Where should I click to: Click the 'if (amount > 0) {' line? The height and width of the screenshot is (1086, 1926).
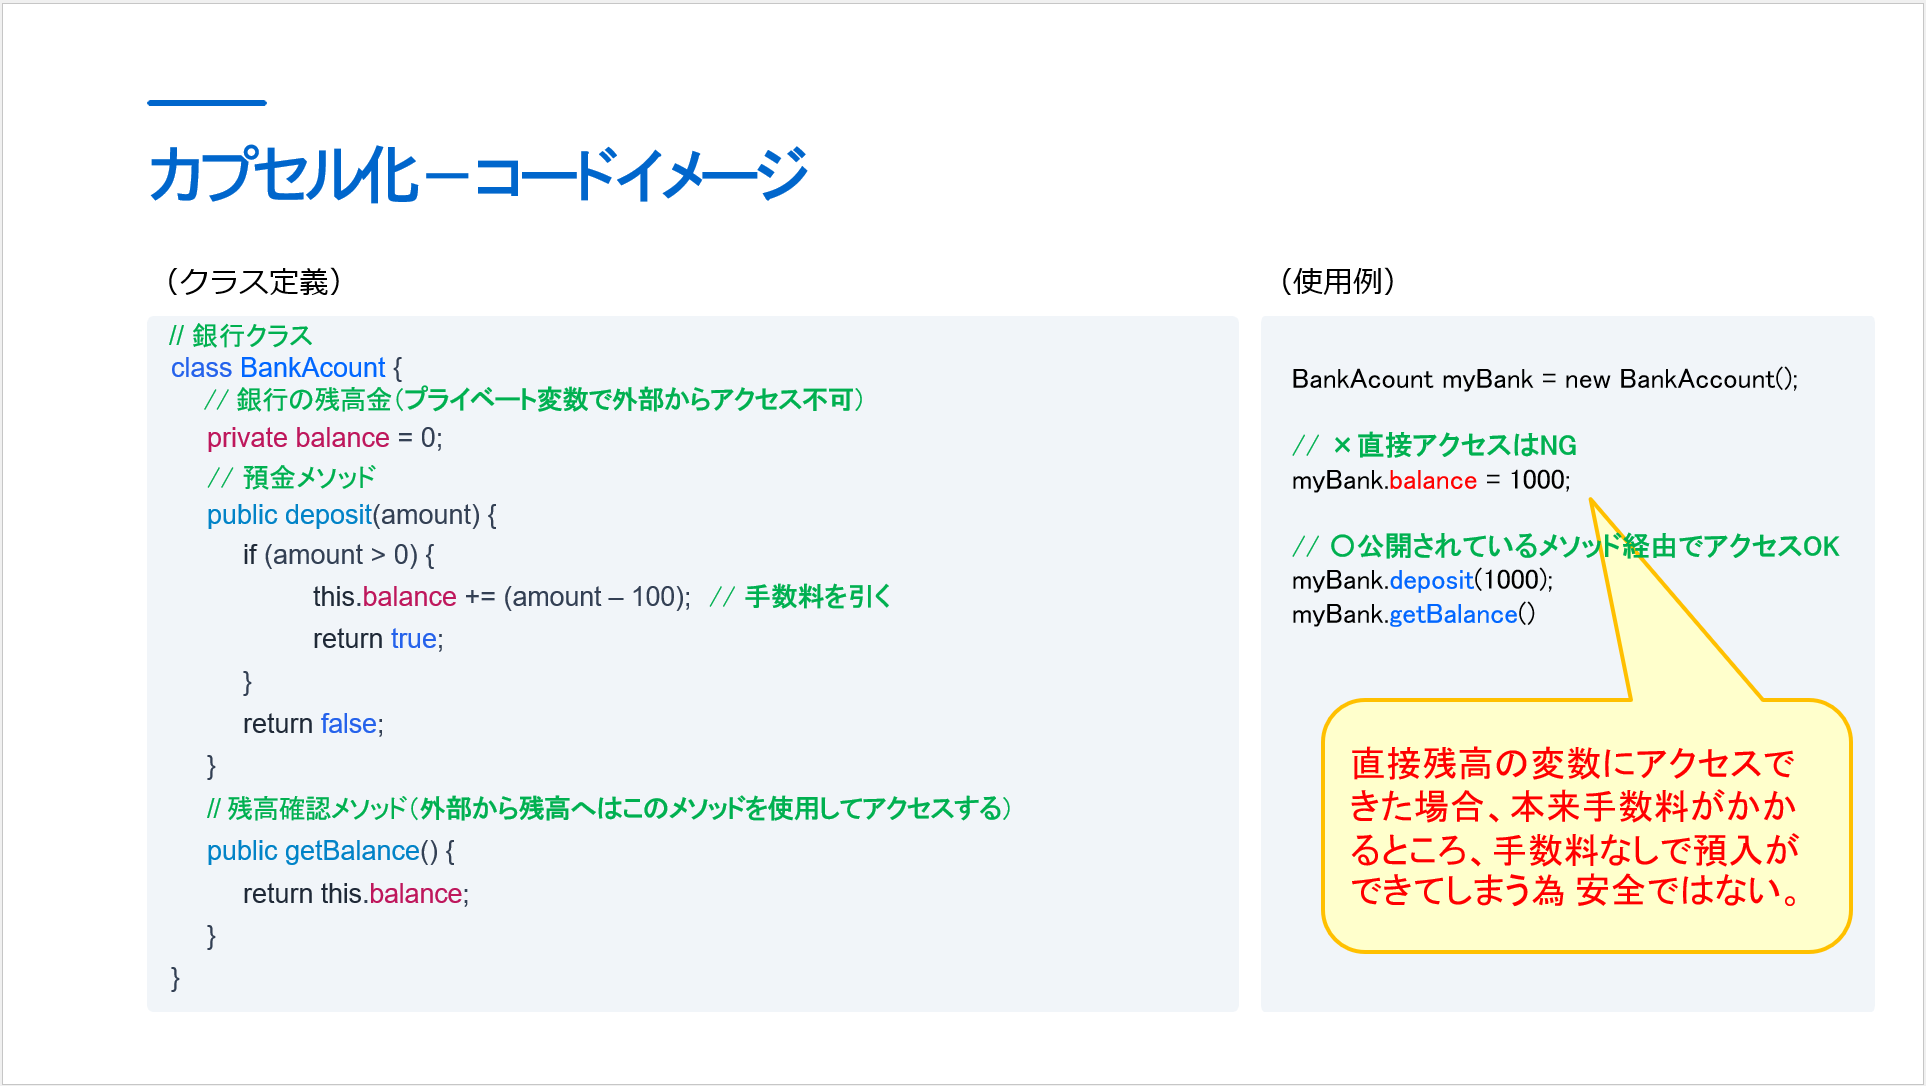coord(338,555)
